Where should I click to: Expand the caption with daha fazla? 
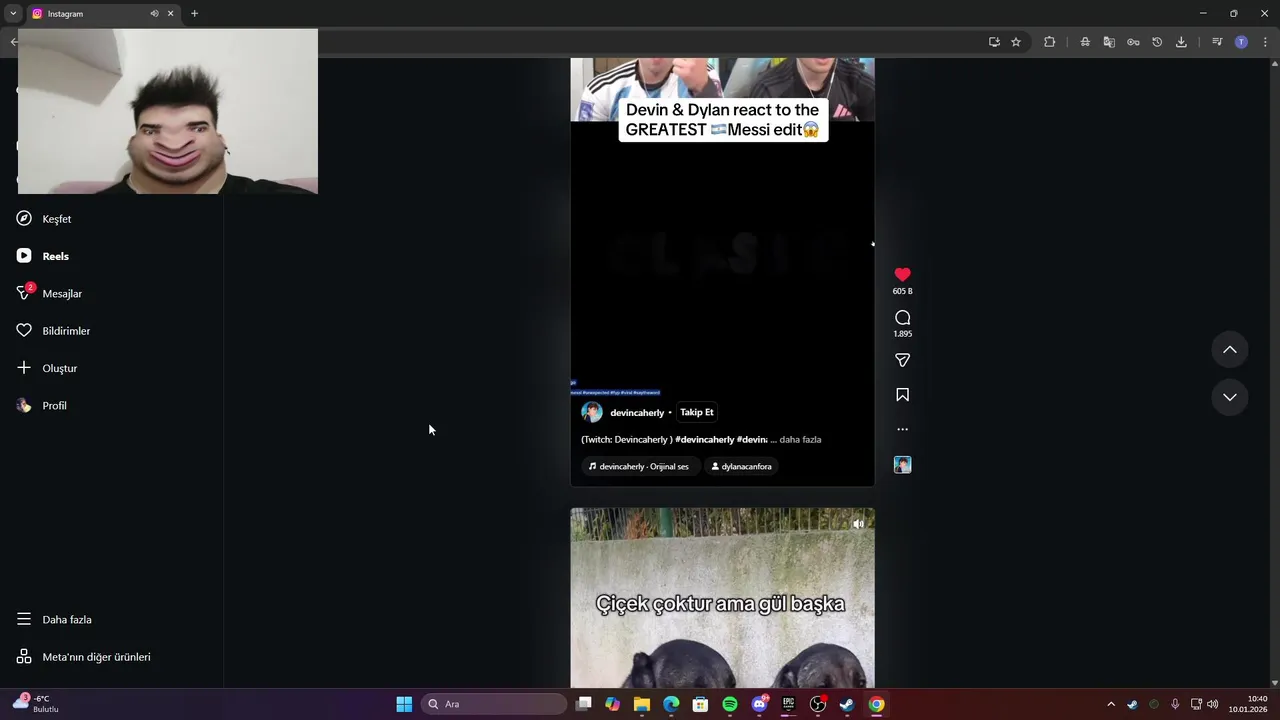coord(800,440)
